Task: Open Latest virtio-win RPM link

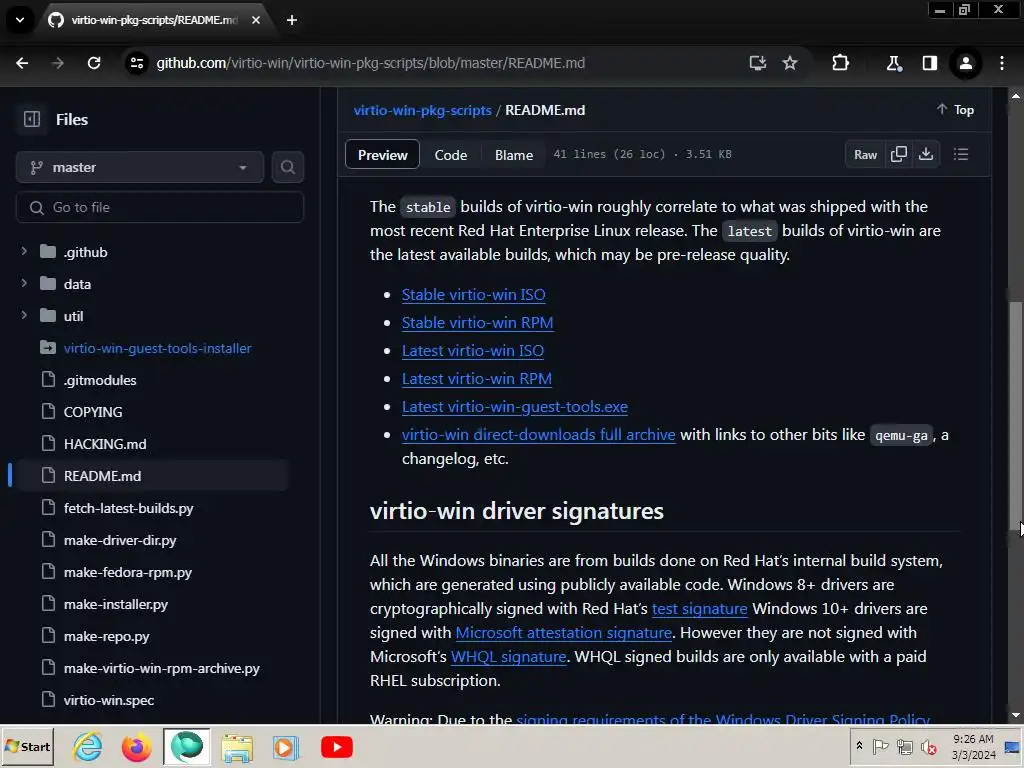Action: coord(477,379)
